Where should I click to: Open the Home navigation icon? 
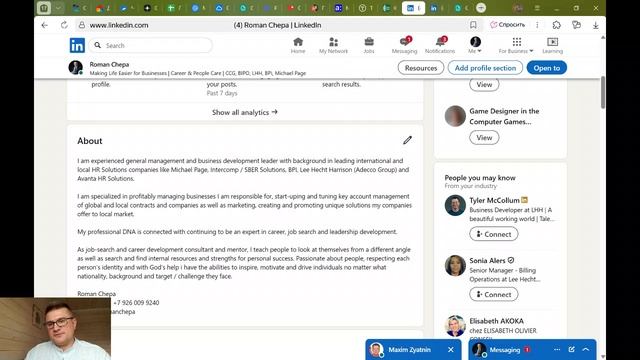point(298,45)
